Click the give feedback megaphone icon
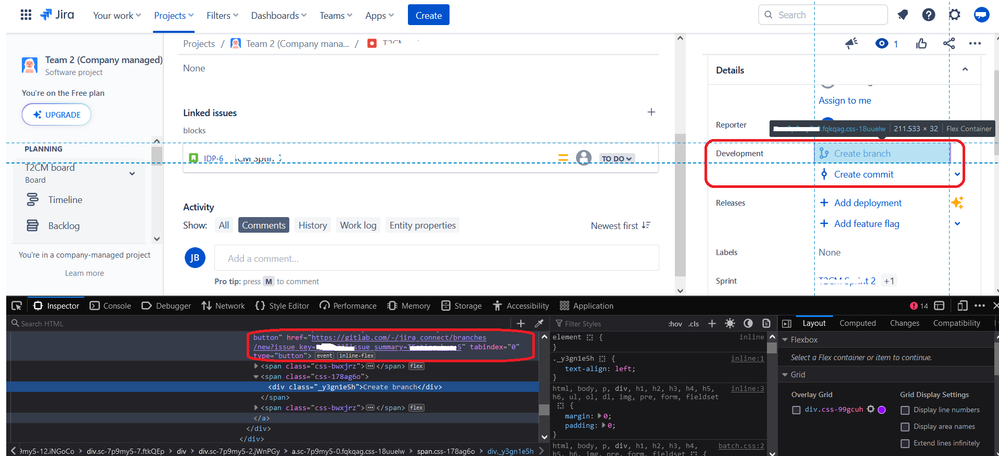The width and height of the screenshot is (999, 456). click(852, 43)
